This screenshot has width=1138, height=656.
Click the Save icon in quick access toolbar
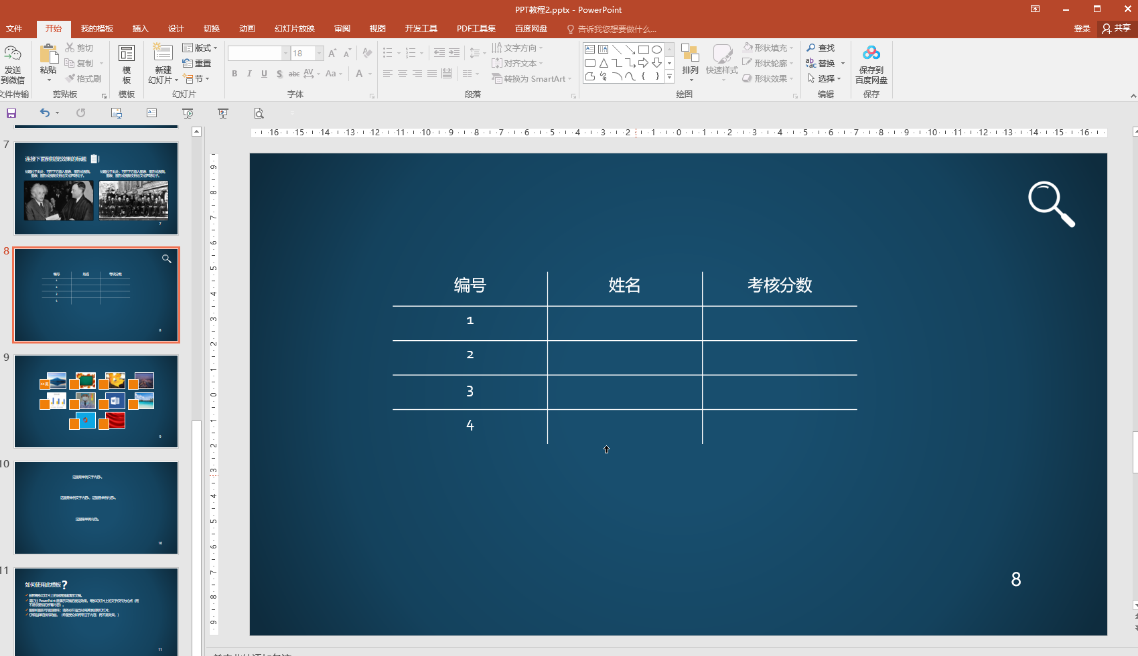[x=11, y=113]
